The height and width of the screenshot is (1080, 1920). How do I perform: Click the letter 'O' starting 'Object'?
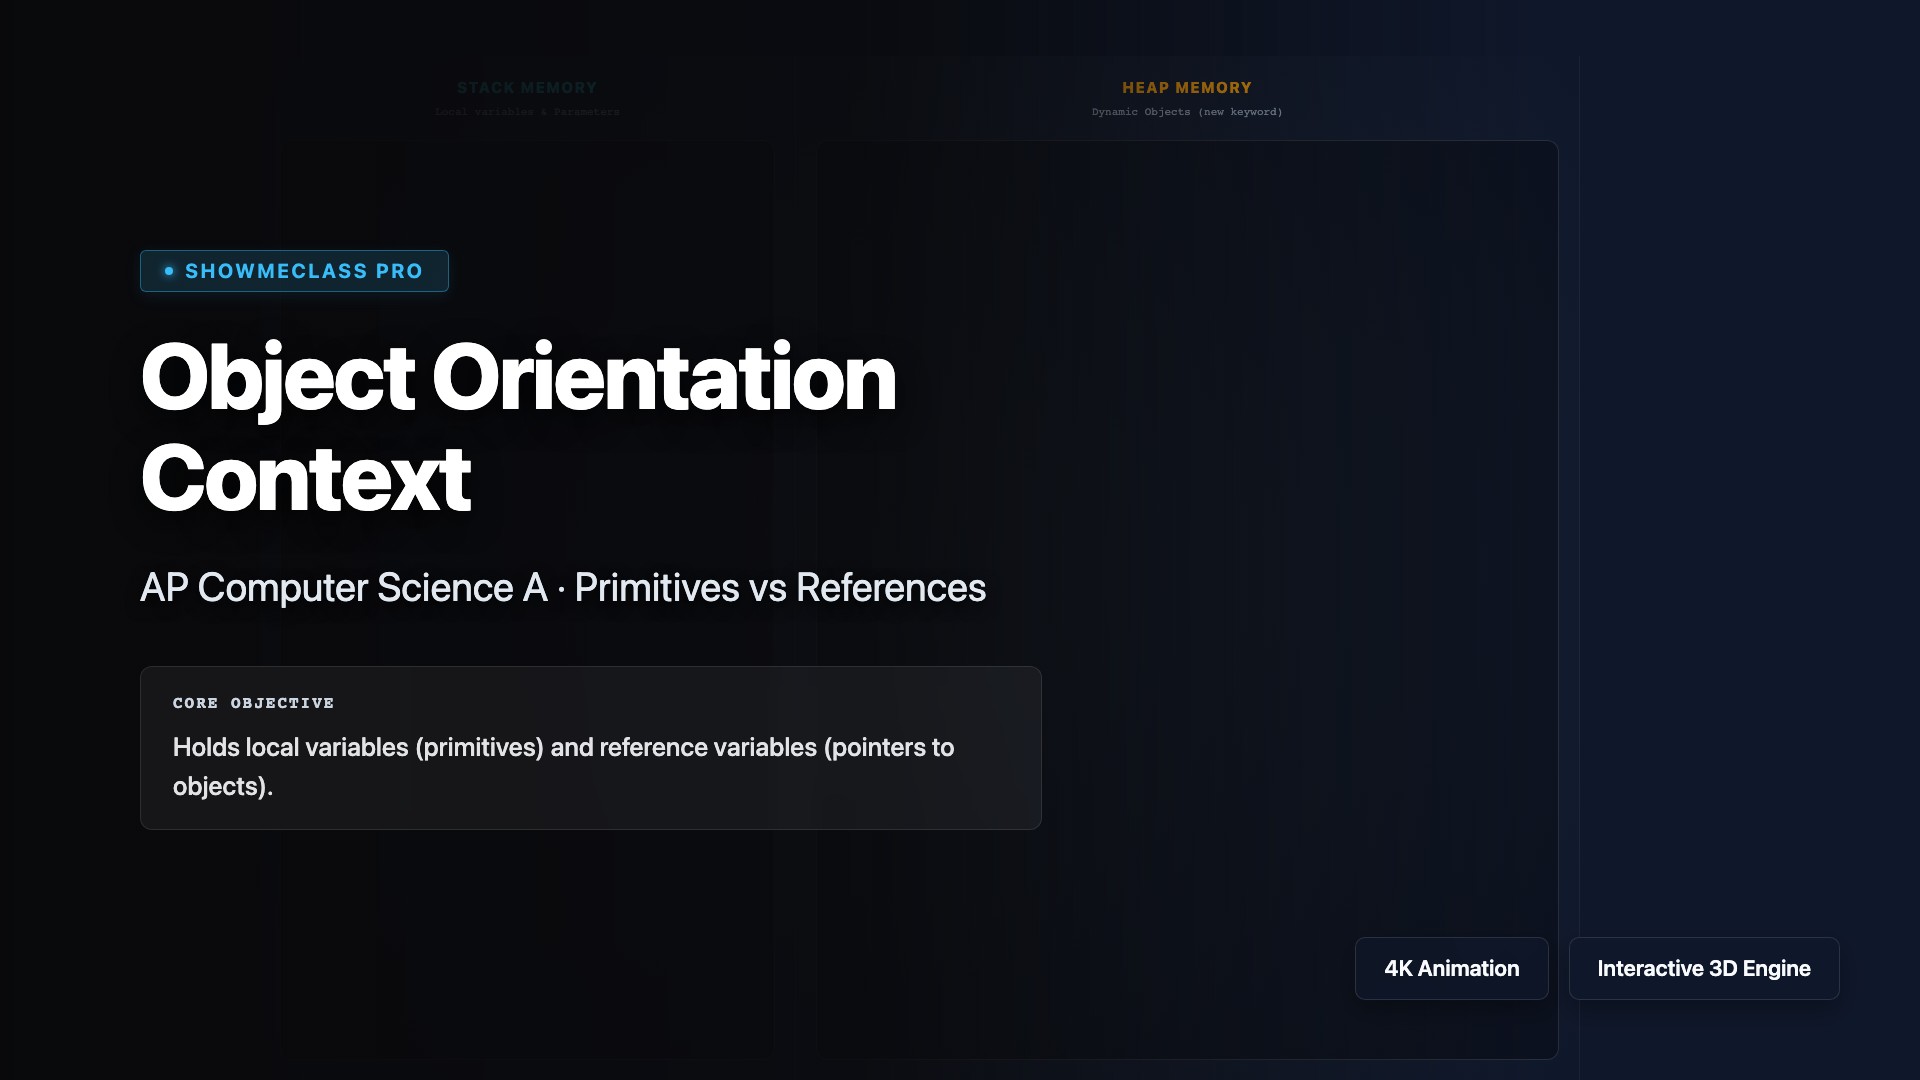tap(173, 378)
